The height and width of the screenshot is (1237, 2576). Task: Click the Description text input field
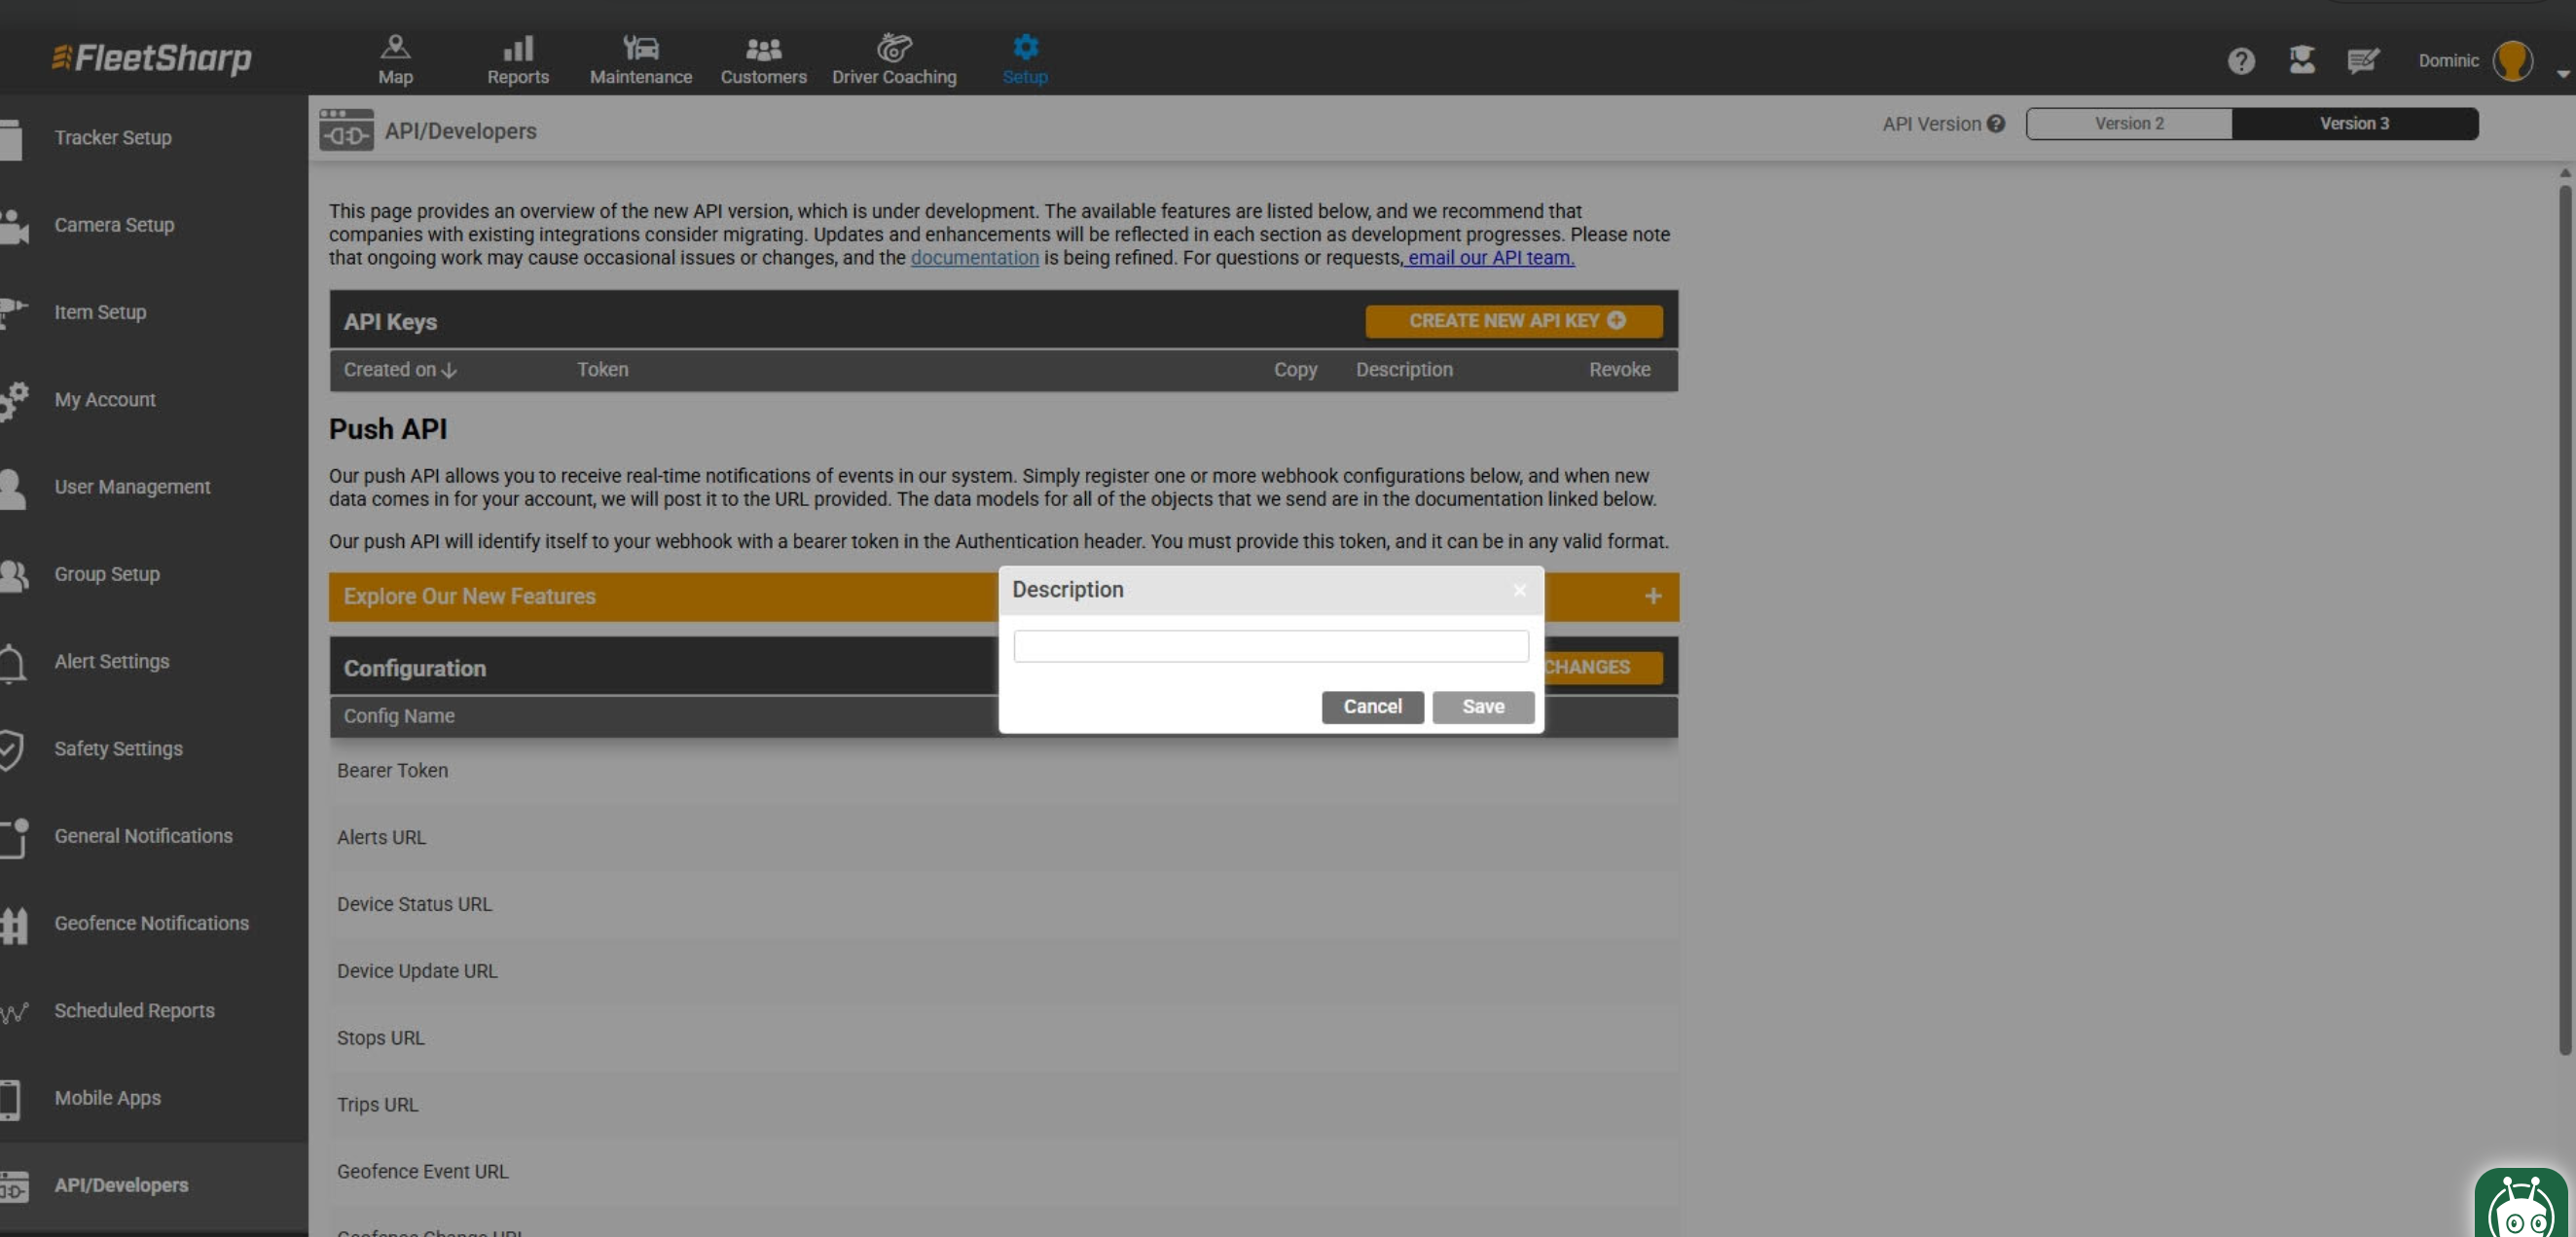pos(1270,646)
